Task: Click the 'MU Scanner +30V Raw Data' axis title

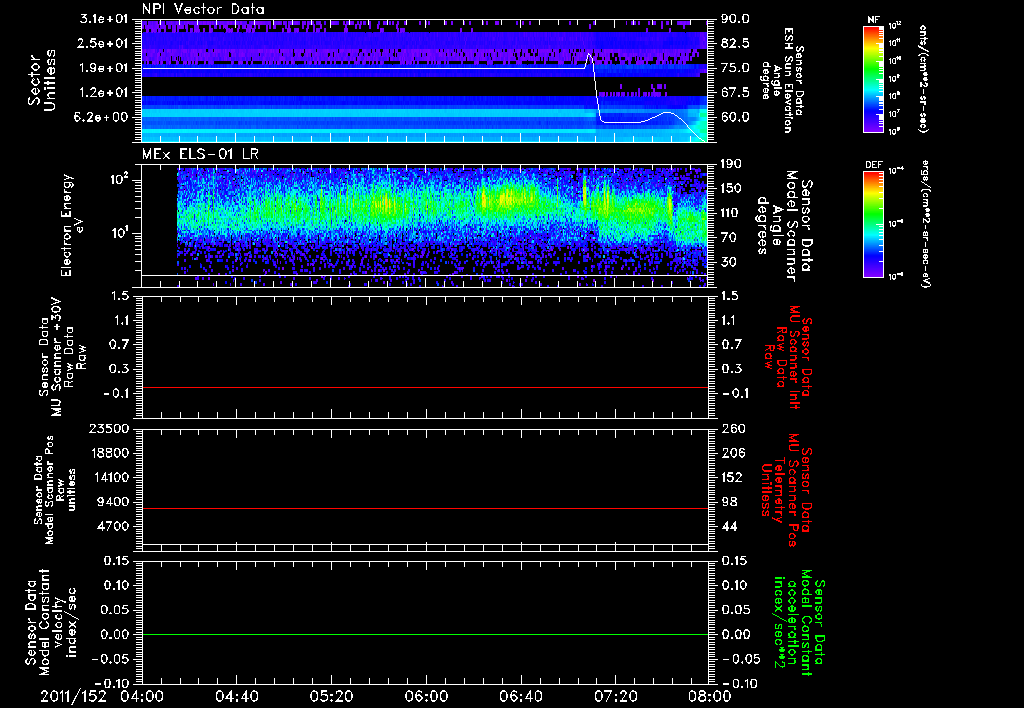Action: pos(63,357)
